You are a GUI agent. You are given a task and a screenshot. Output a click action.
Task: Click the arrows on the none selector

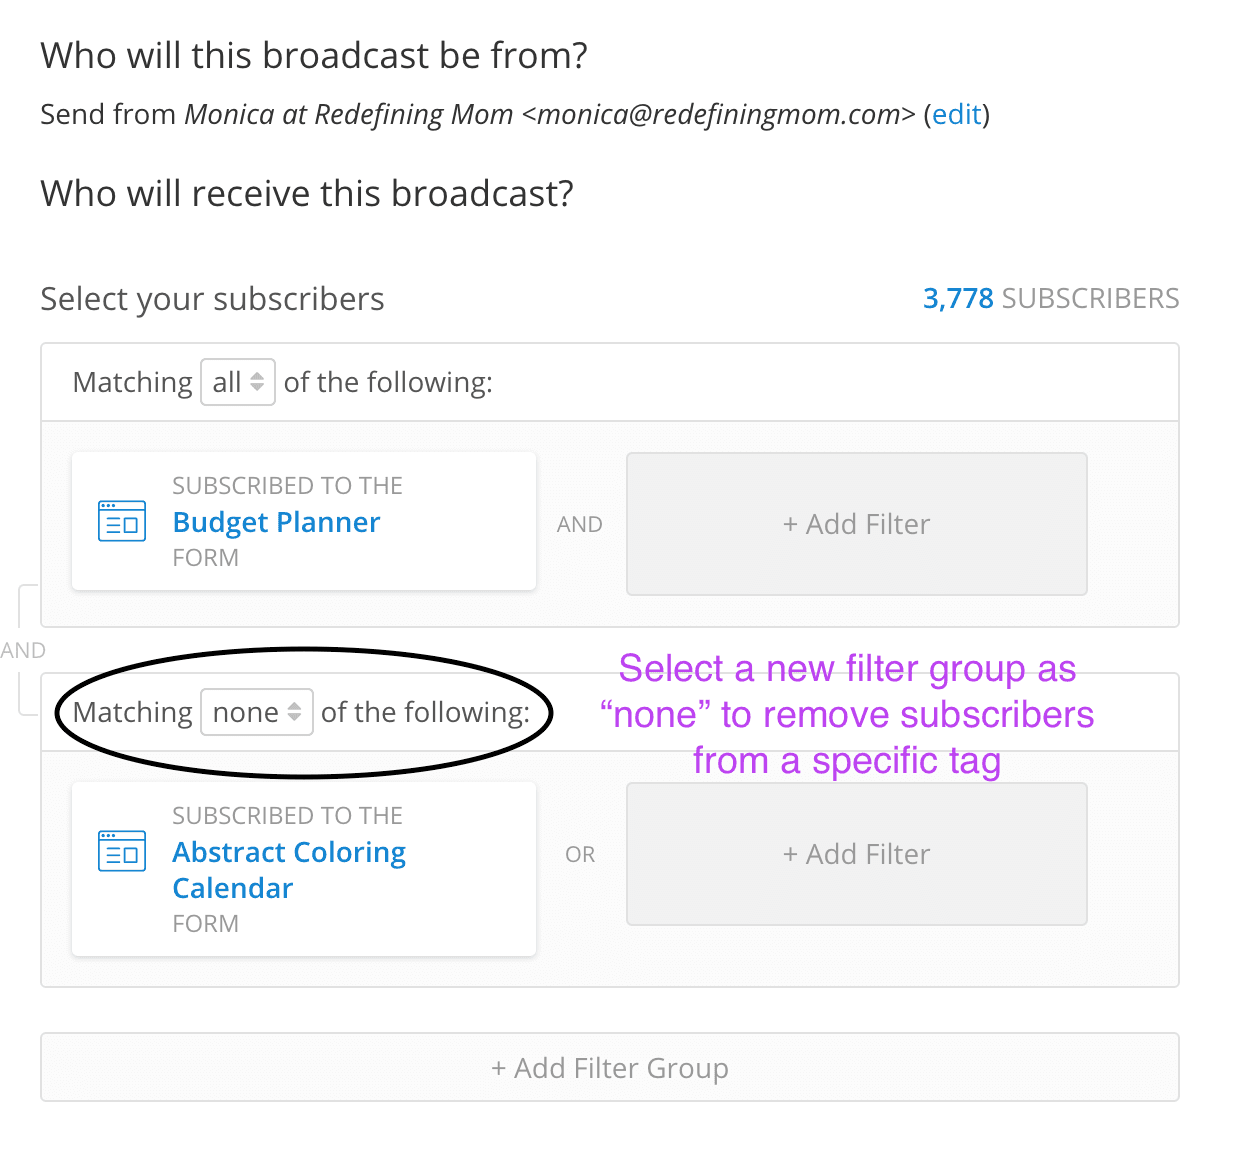(294, 712)
